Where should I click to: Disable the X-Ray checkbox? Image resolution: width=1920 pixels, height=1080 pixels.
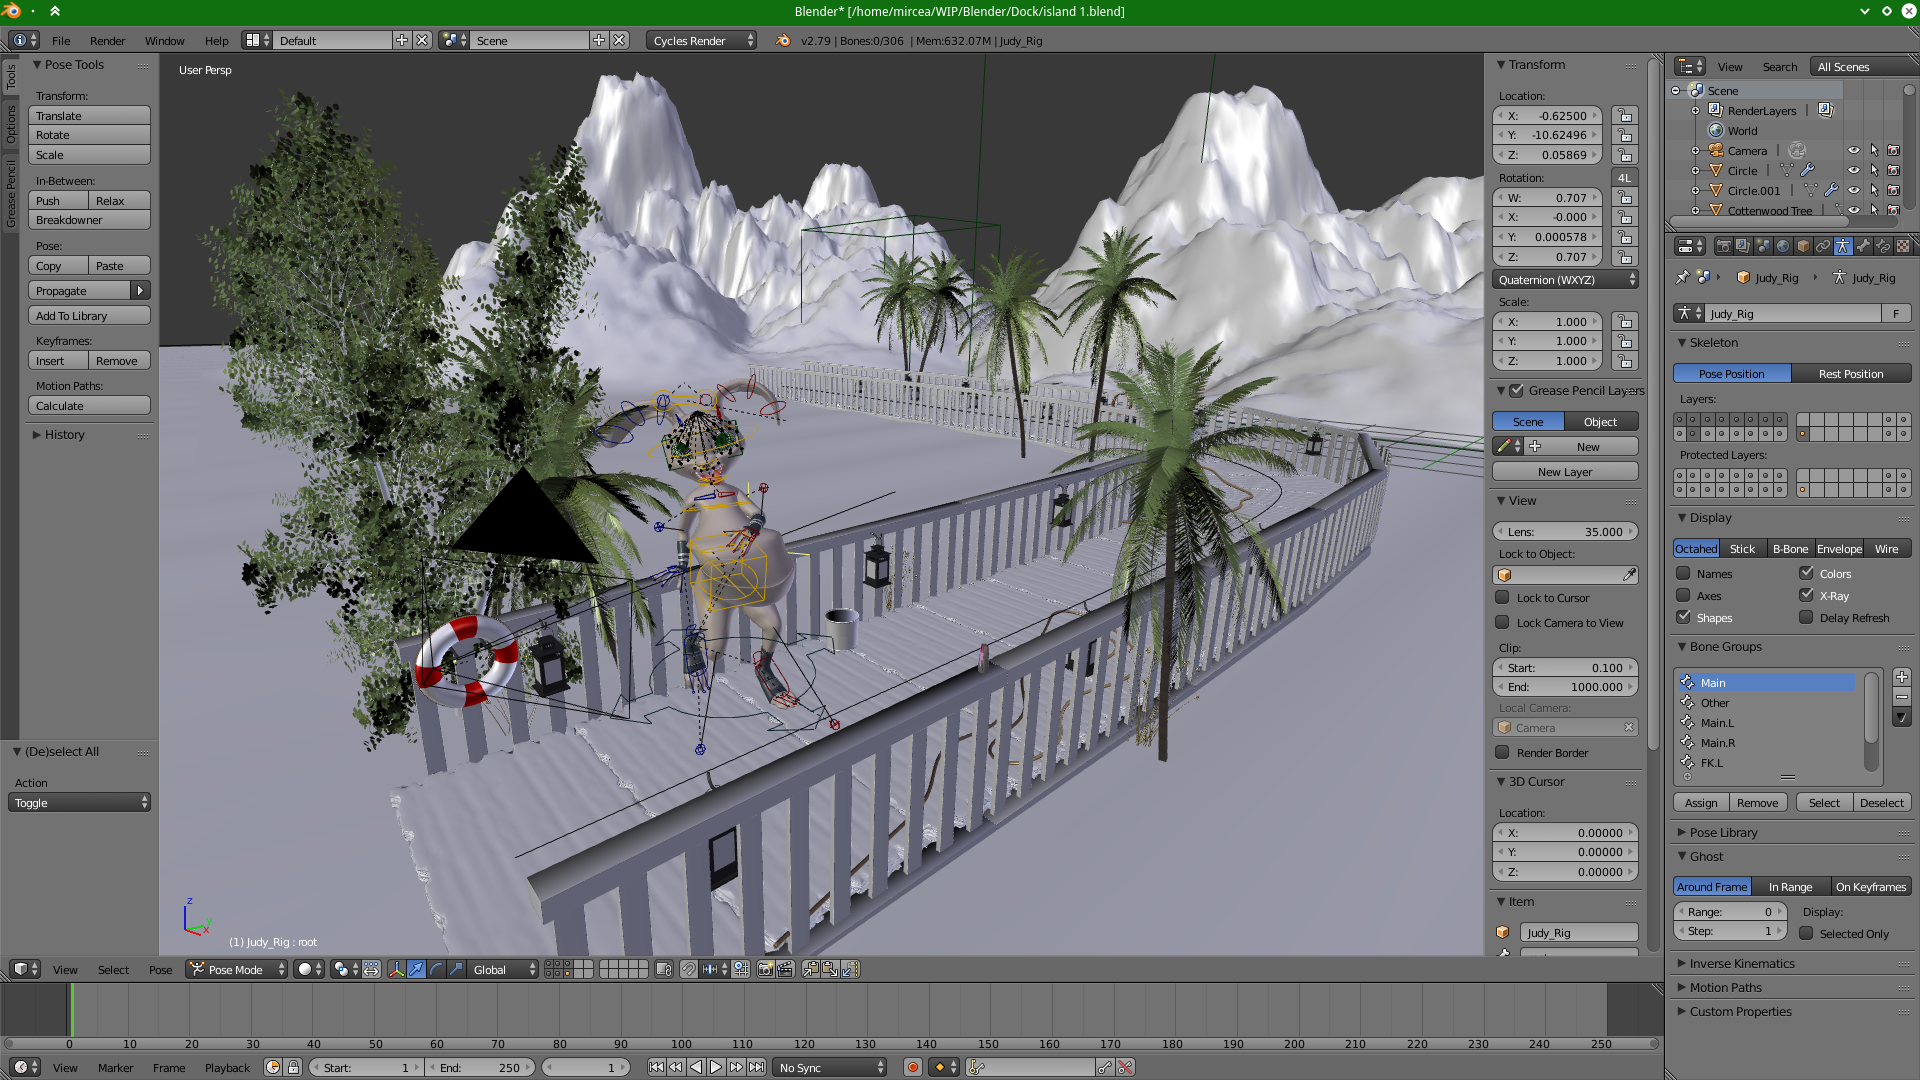[1806, 595]
